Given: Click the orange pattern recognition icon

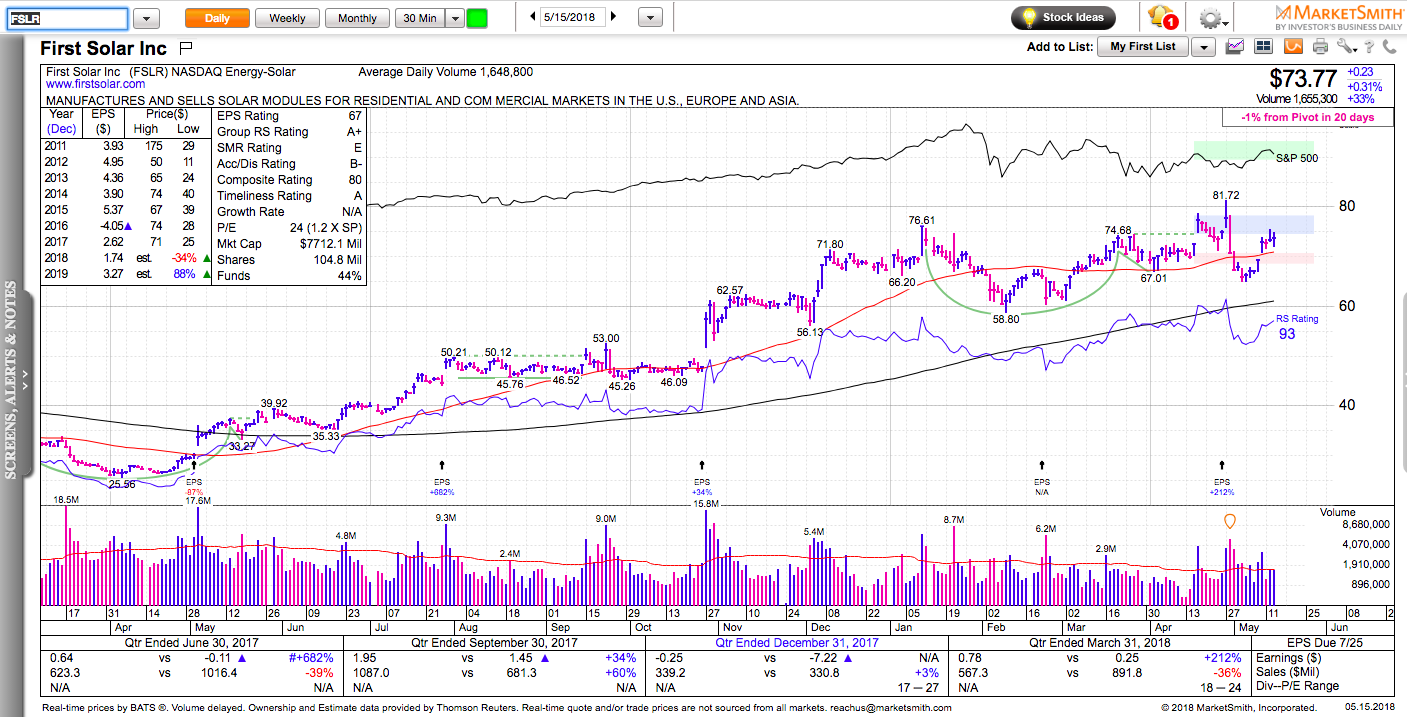Looking at the screenshot, I should click(x=1292, y=46).
